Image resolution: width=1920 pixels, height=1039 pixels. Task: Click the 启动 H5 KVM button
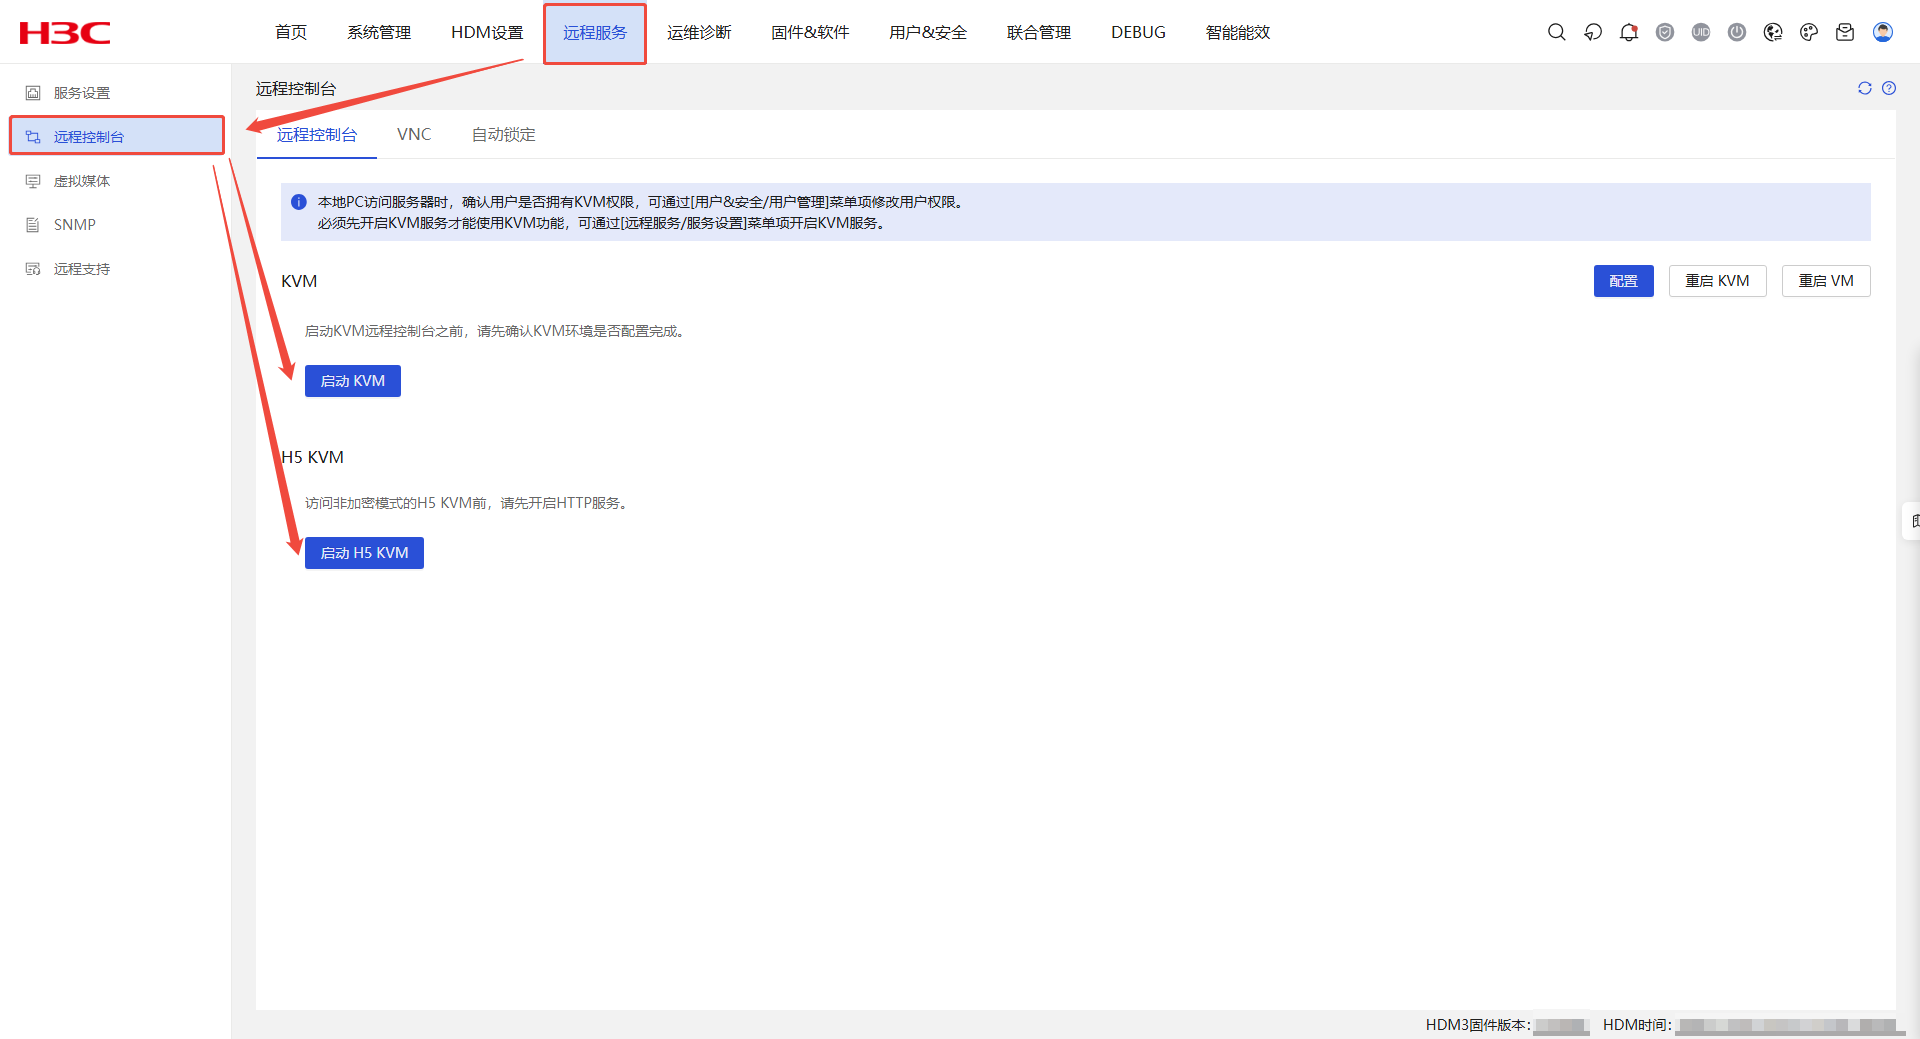pyautogui.click(x=364, y=553)
